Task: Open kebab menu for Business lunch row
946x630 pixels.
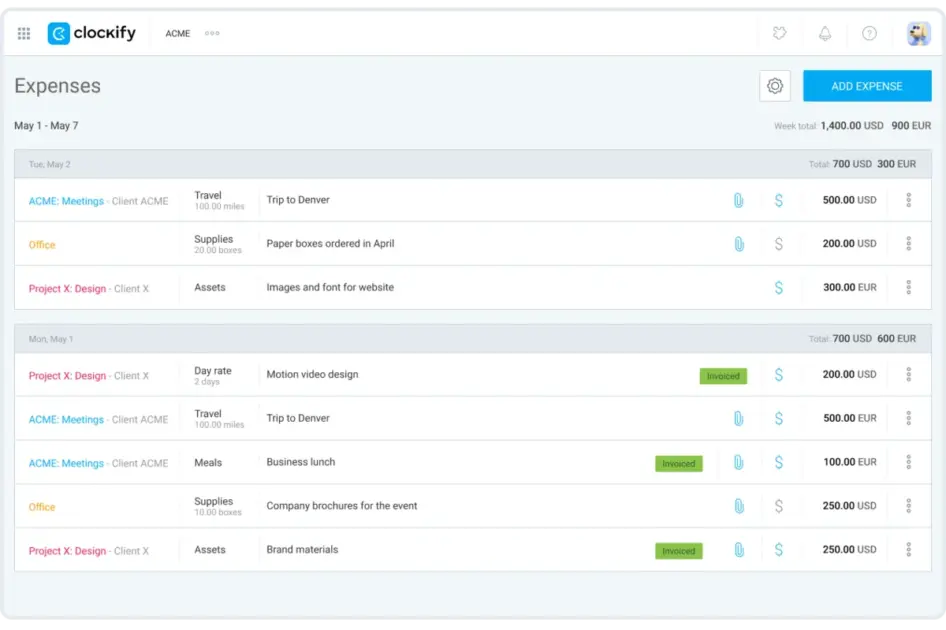Action: click(x=908, y=462)
